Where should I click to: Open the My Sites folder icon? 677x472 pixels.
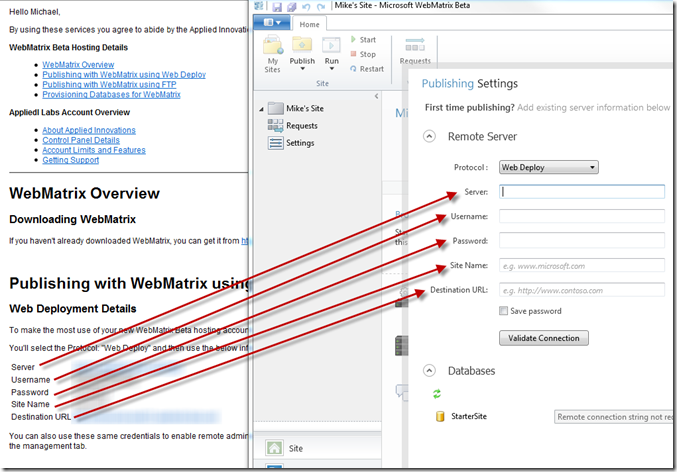pos(272,45)
